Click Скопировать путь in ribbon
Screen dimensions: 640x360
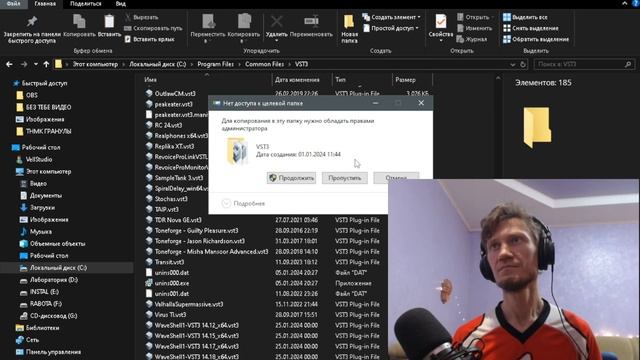point(153,28)
